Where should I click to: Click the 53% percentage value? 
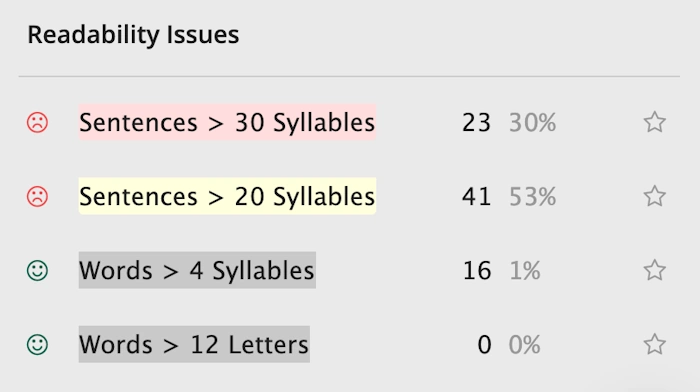click(533, 197)
